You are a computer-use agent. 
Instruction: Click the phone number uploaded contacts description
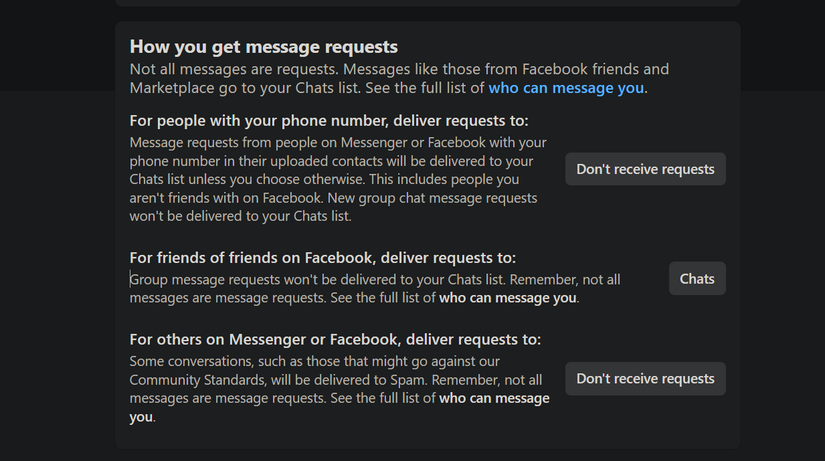[338, 161]
